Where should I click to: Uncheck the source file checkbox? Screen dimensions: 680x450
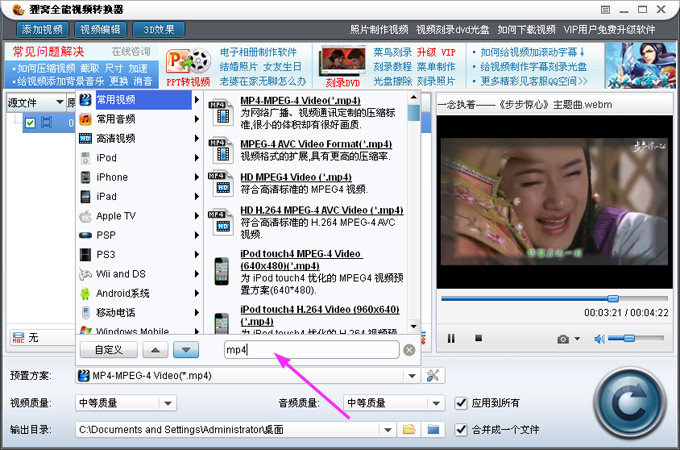(30, 123)
